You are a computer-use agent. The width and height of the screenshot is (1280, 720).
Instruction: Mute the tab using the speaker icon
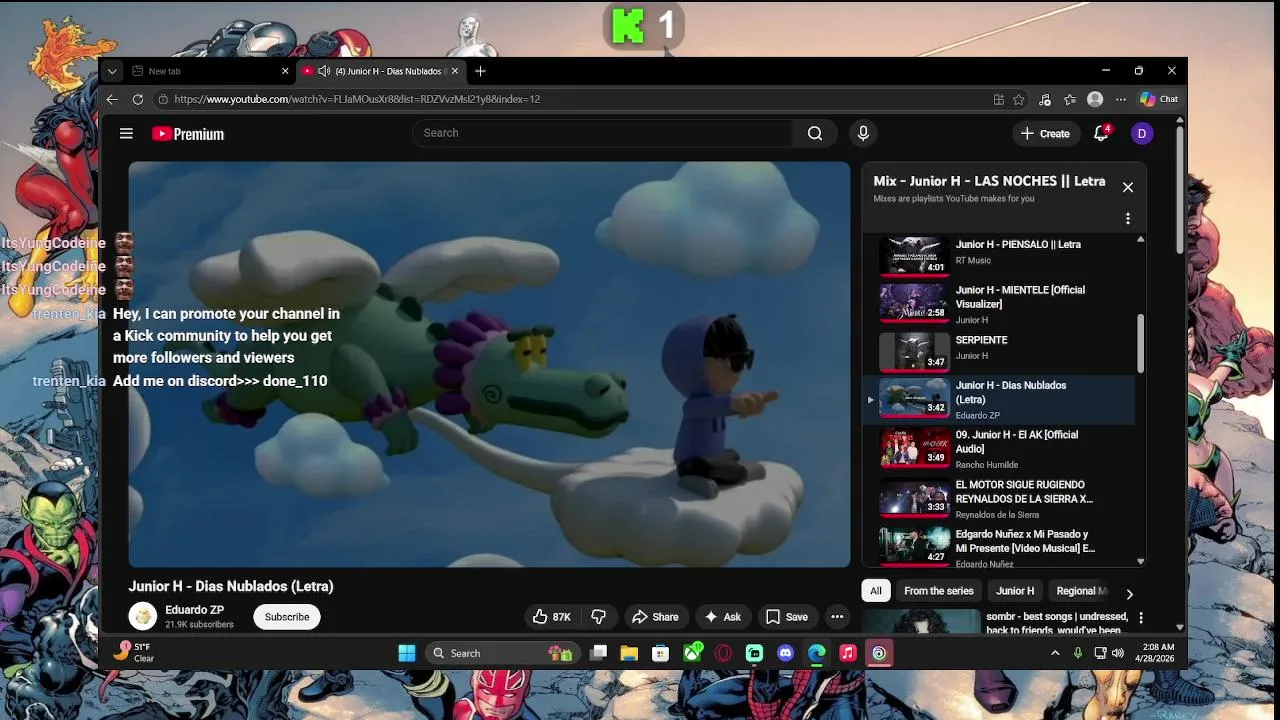pos(324,71)
